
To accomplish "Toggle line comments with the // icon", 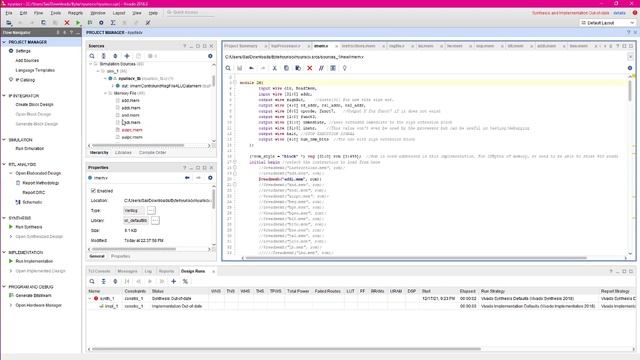I will click(321, 68).
